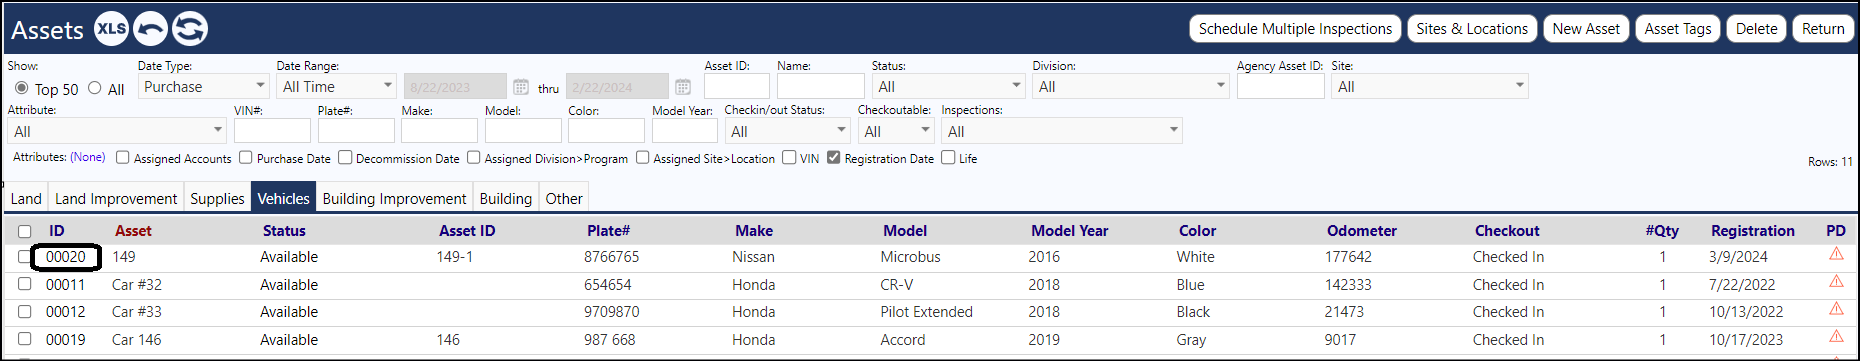Open asset ID 00020
Screen dimensions: 1860x361
pos(66,257)
